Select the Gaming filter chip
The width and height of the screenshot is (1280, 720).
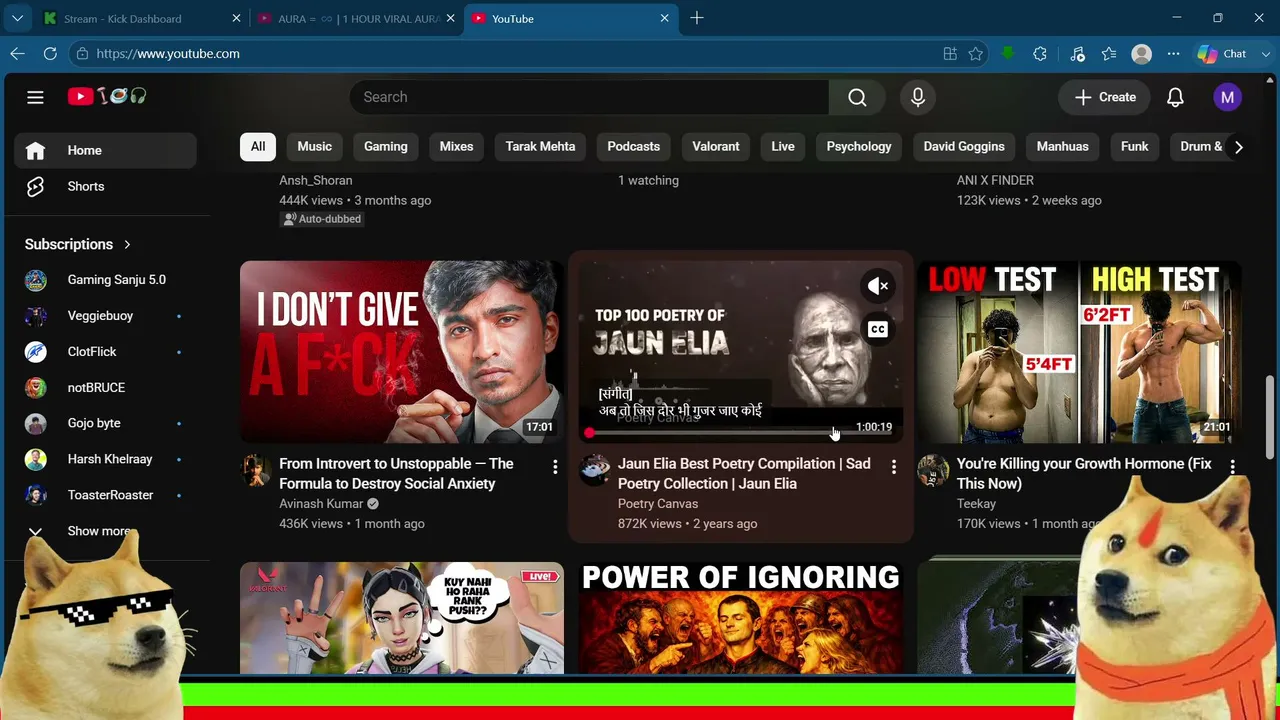point(386,147)
